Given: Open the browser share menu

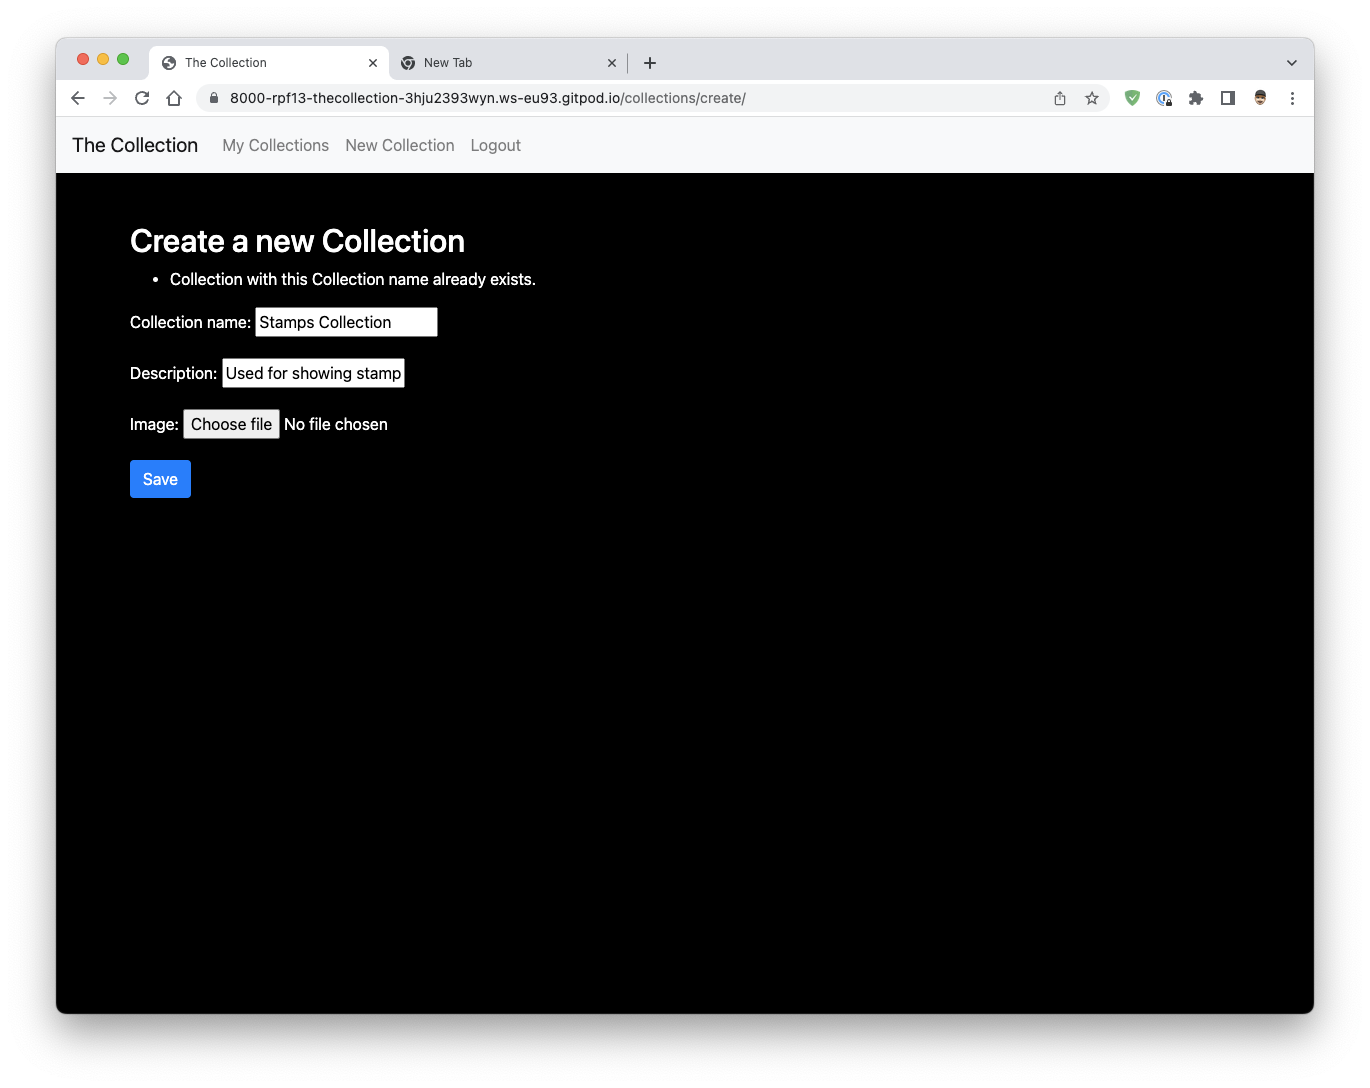Looking at the screenshot, I should [x=1059, y=98].
